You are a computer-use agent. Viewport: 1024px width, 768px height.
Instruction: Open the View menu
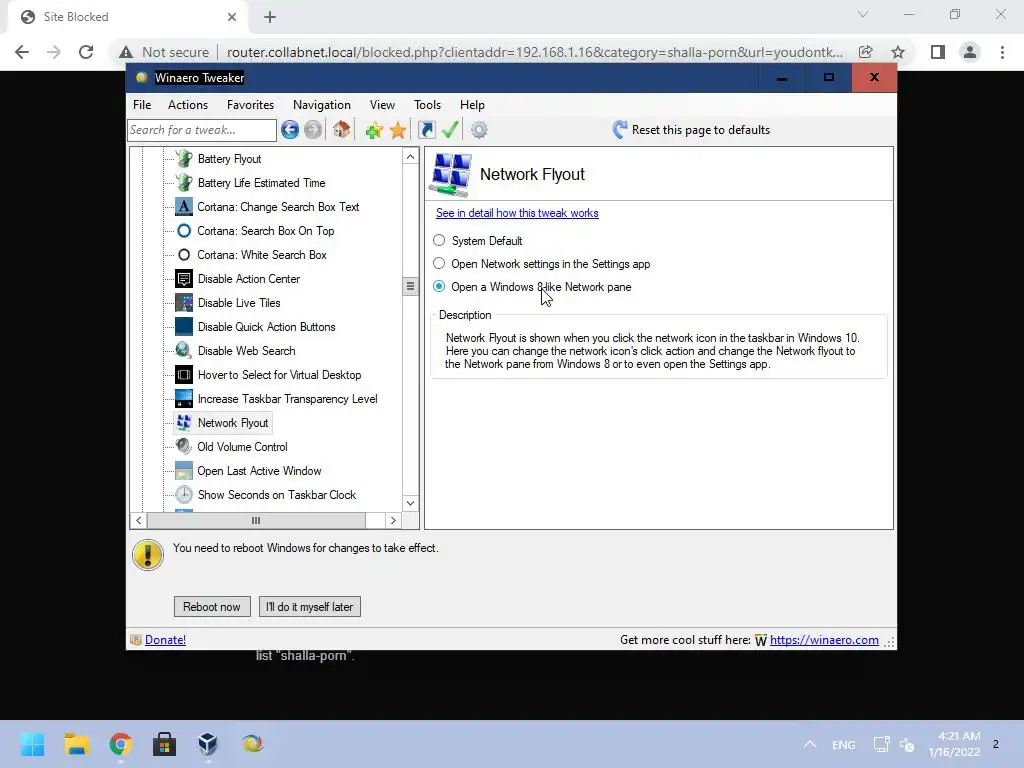382,105
